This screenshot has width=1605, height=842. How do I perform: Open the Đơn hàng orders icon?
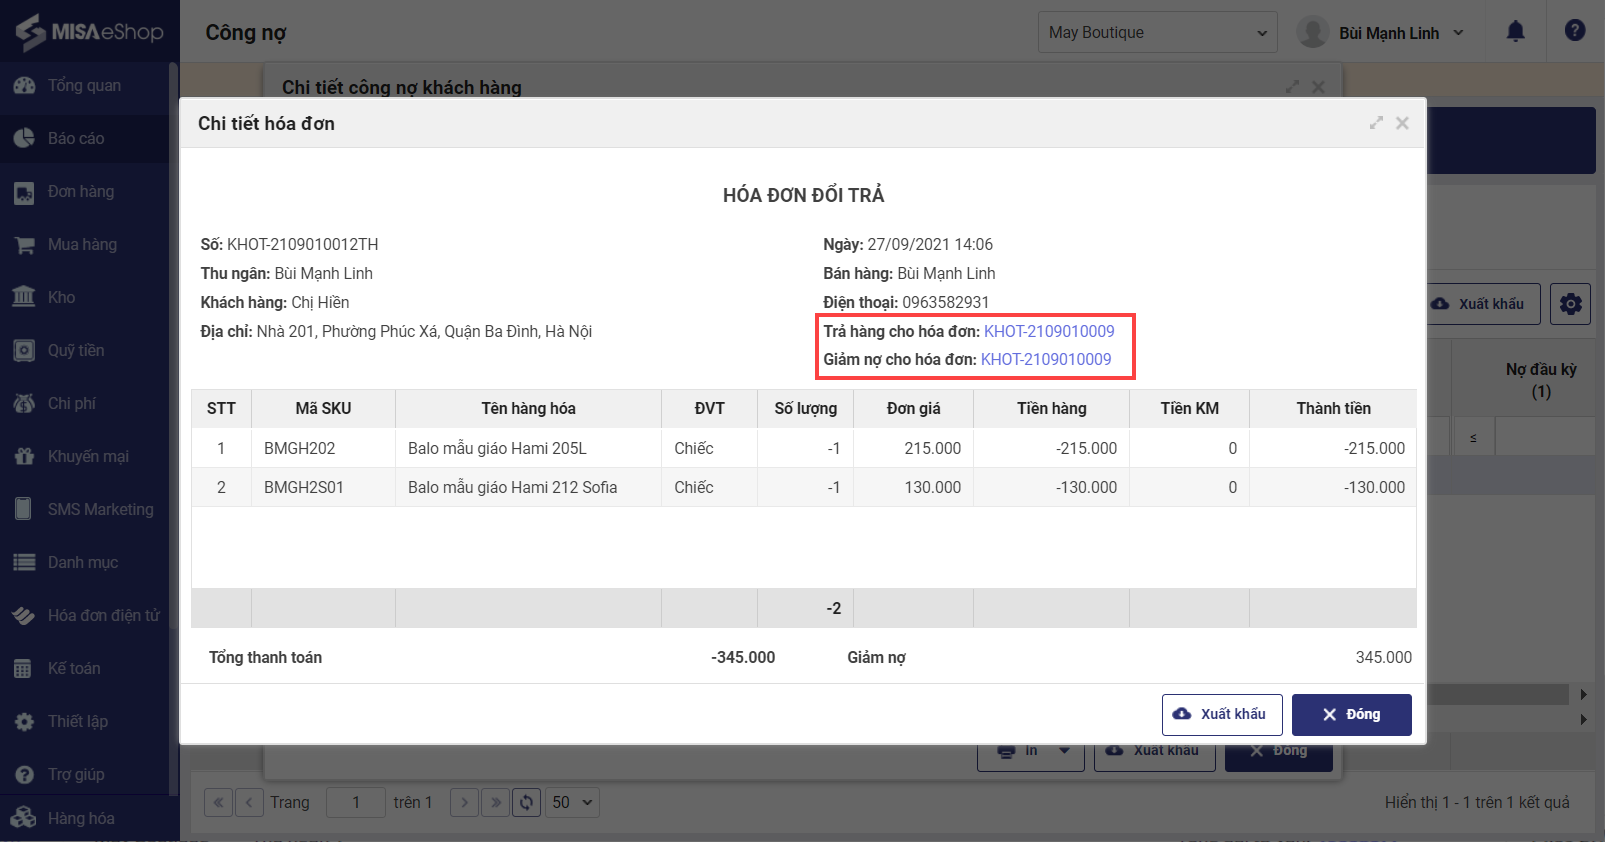pos(24,192)
